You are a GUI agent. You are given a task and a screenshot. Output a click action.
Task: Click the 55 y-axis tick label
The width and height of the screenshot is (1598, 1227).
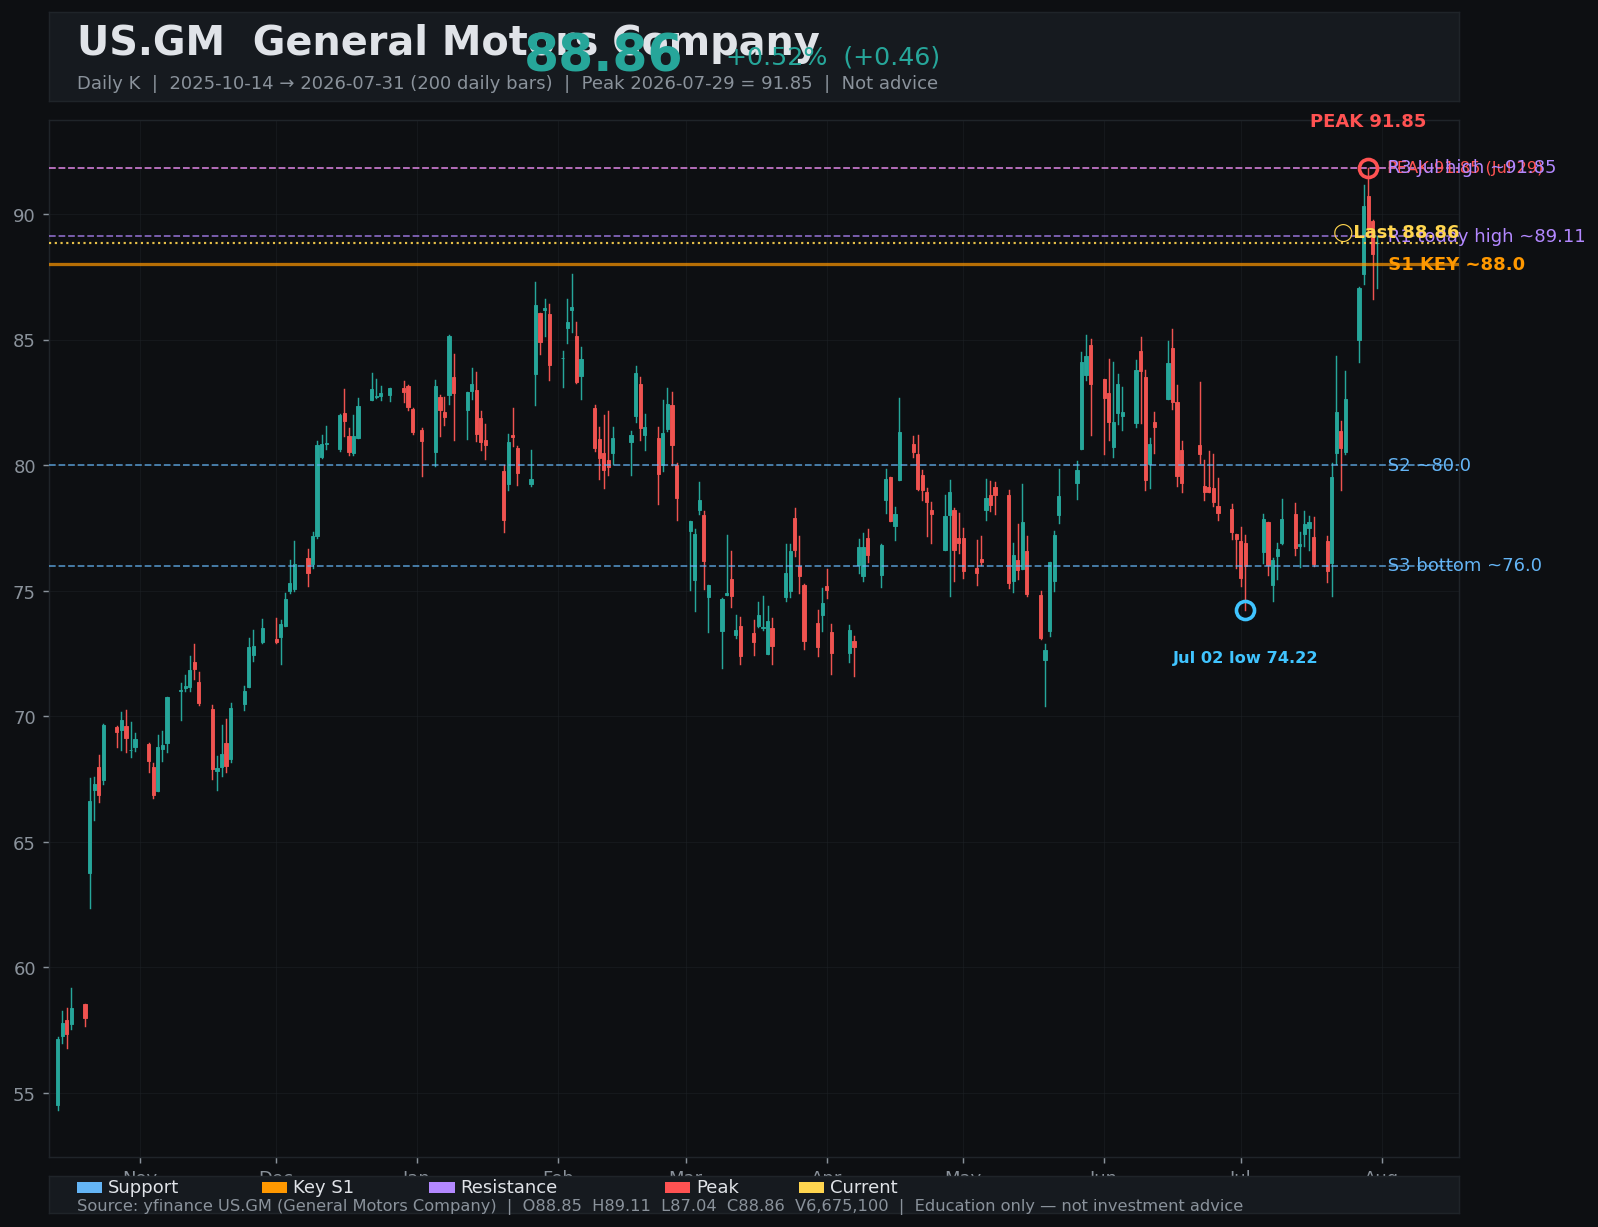pyautogui.click(x=25, y=1094)
